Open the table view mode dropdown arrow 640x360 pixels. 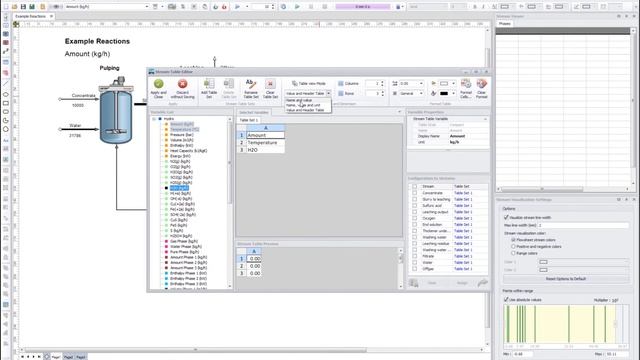tap(328, 93)
